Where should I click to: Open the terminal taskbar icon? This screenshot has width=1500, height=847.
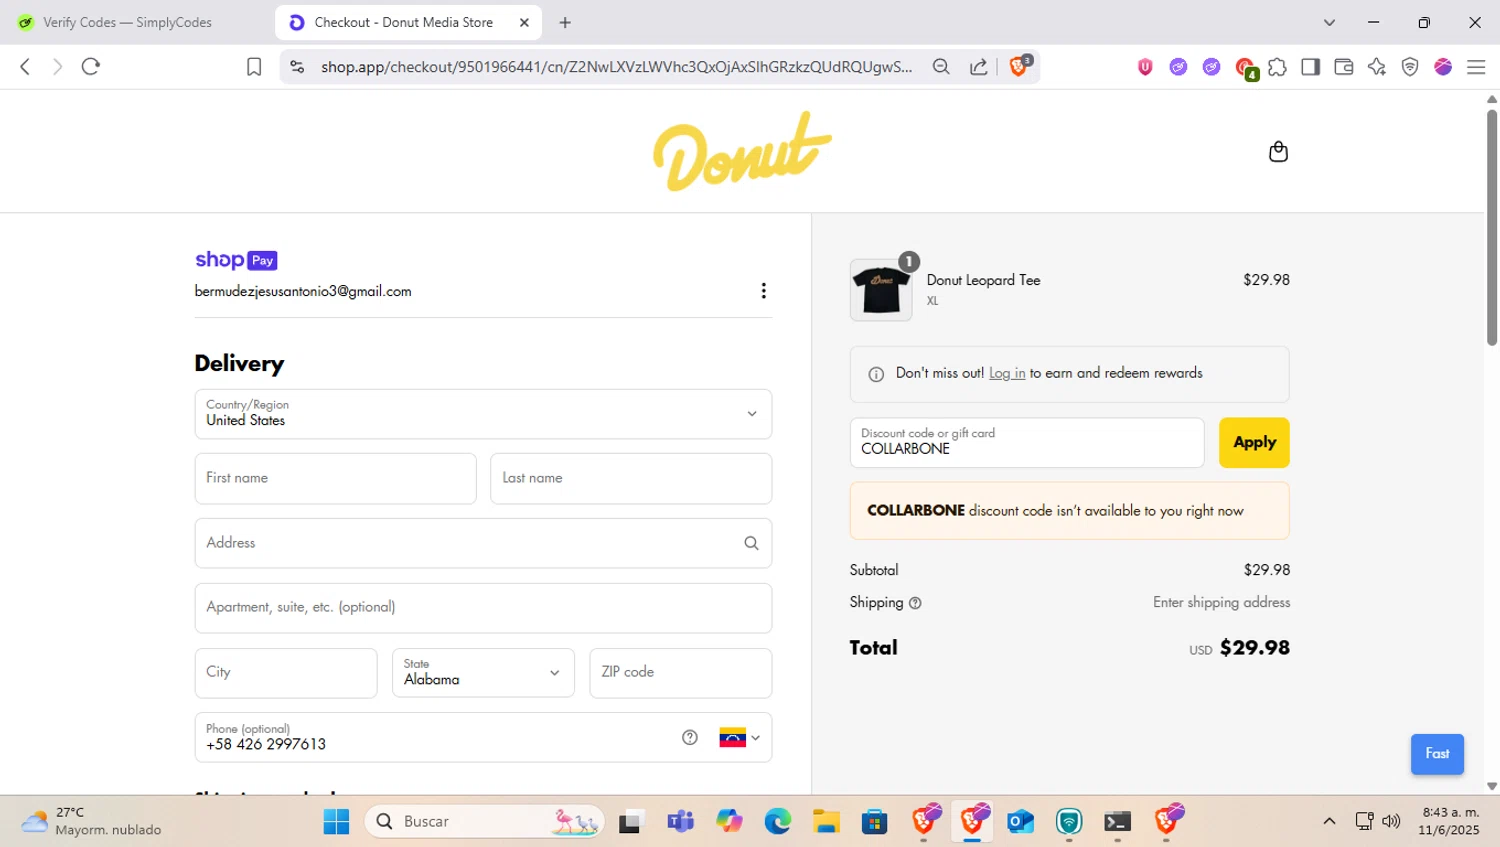[x=1117, y=822]
